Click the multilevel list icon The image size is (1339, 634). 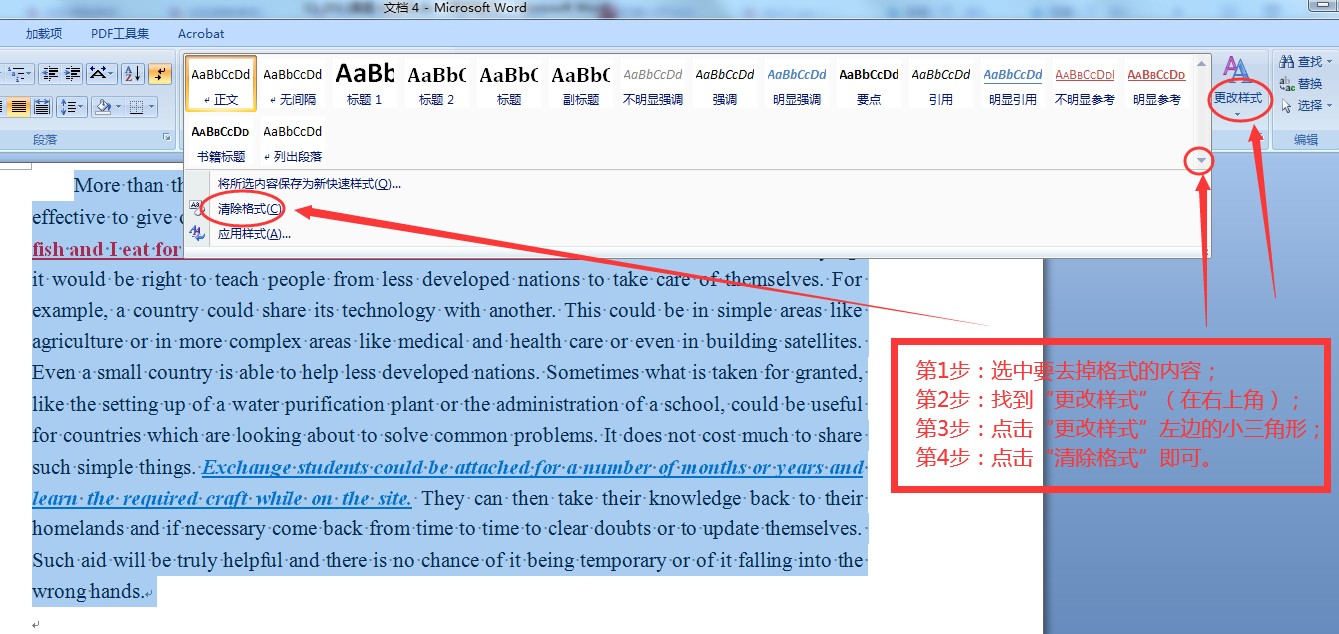(16, 74)
